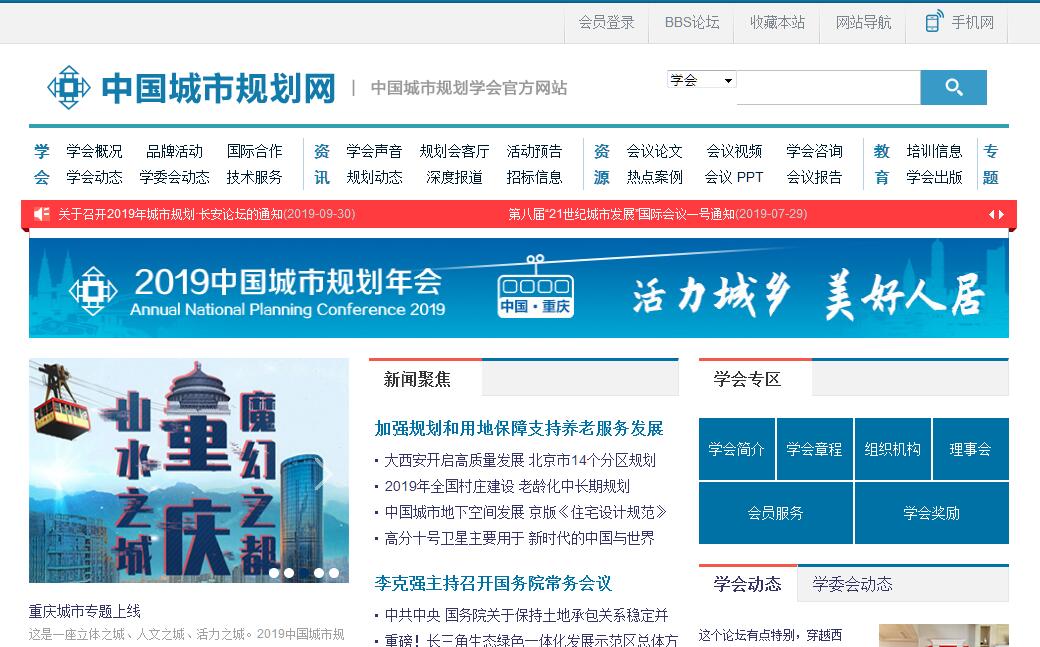This screenshot has height=647, width=1040.
Task: Select the first carousel dot indicator
Action: (x=274, y=573)
